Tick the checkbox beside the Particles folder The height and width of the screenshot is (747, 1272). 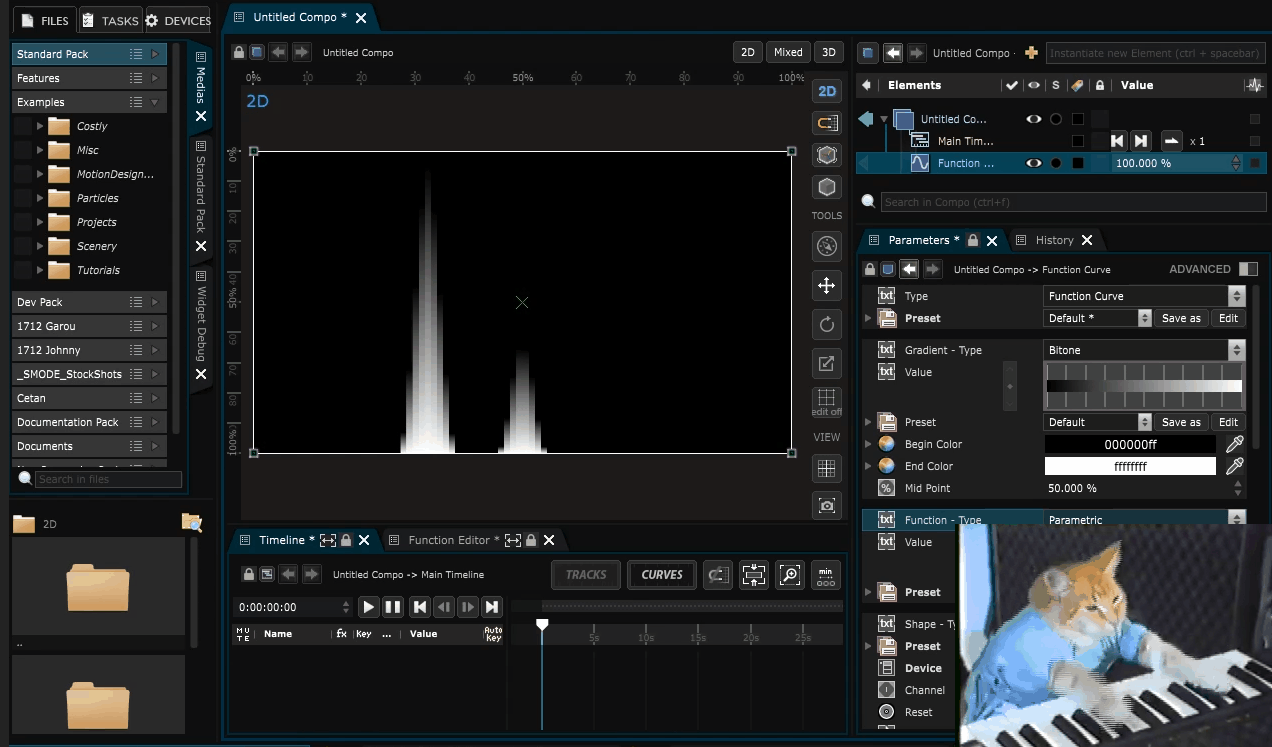tap(23, 198)
